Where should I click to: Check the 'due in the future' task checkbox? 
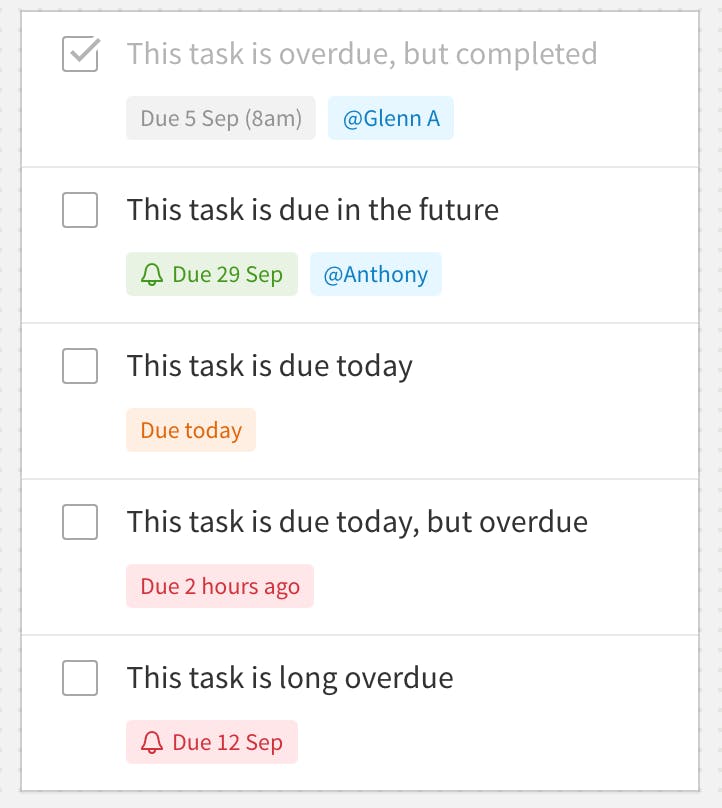80,210
